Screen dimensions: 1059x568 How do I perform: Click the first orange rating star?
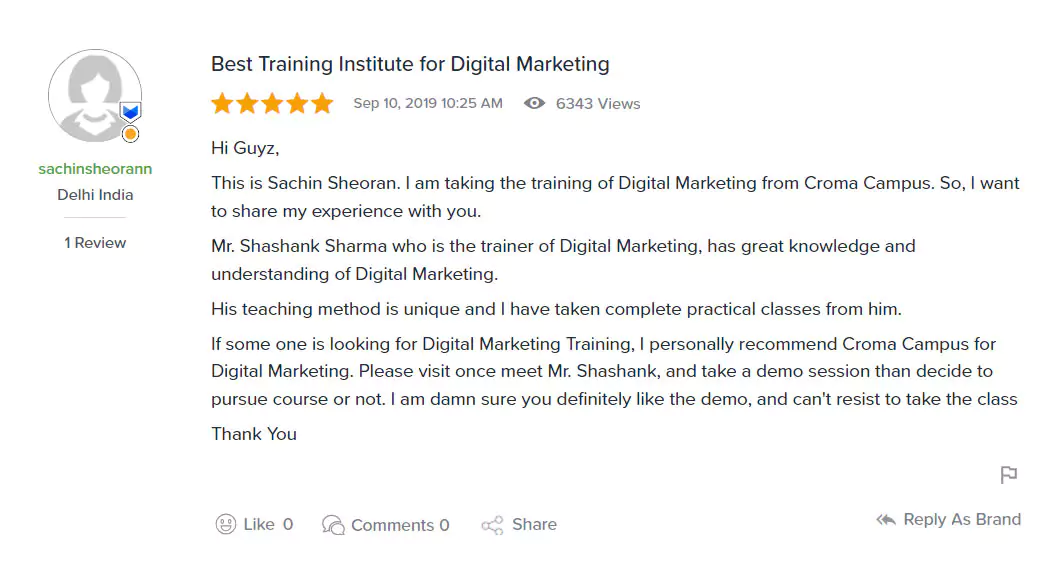point(222,104)
